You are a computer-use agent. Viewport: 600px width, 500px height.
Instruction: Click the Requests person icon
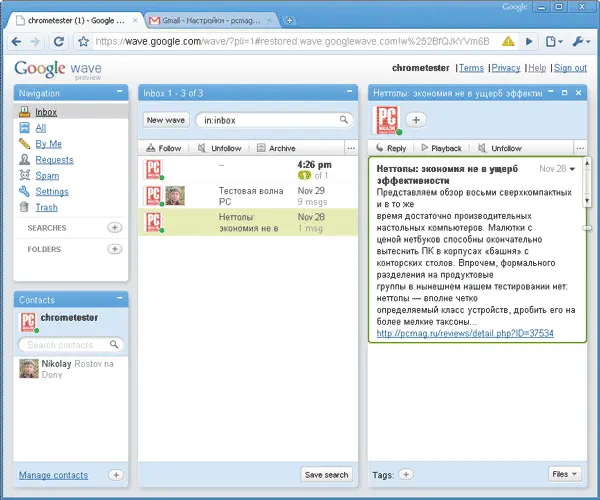click(24, 160)
